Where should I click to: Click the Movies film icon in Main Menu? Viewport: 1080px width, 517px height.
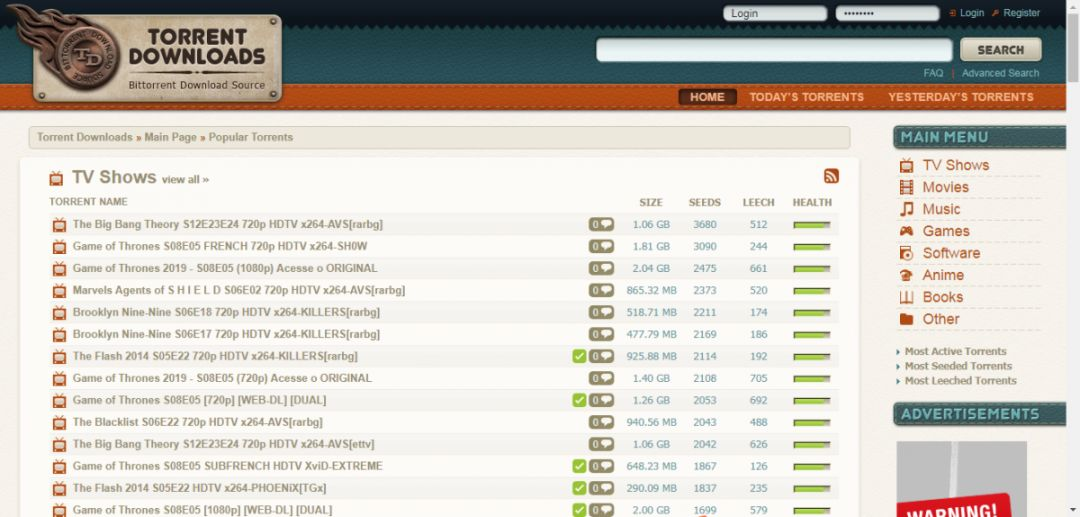coord(906,187)
